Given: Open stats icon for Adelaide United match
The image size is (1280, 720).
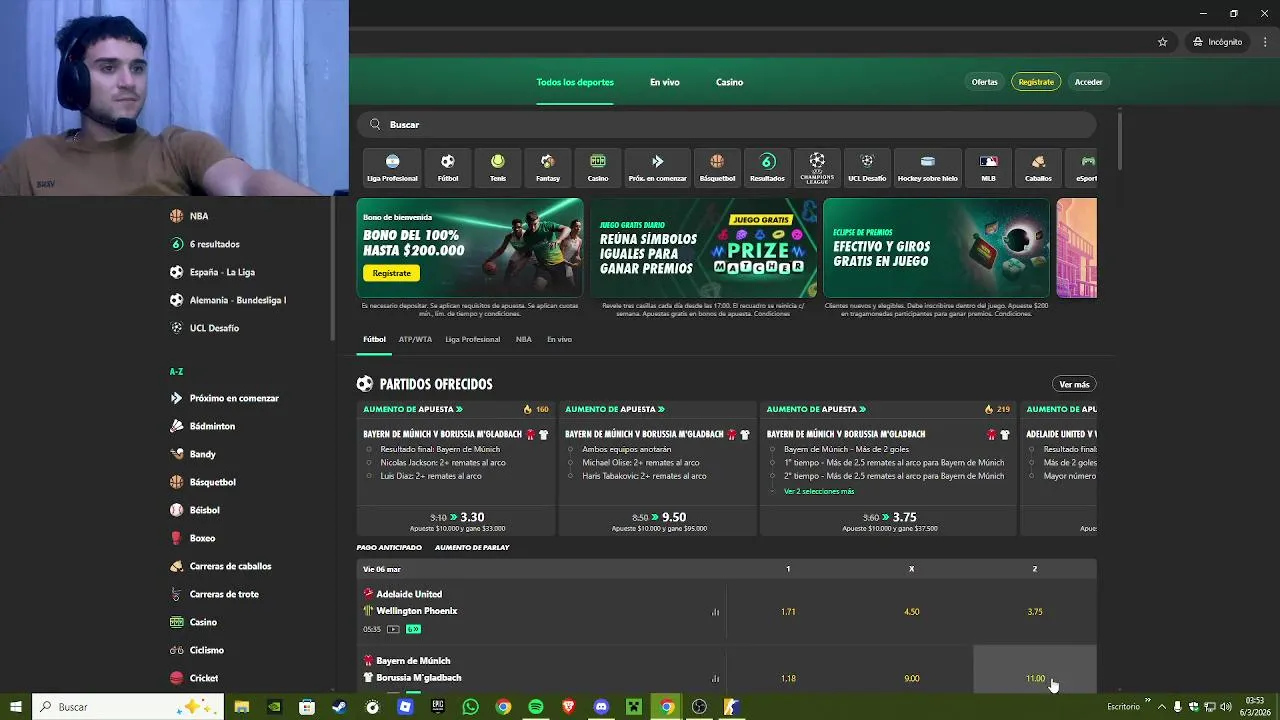Looking at the screenshot, I should click(x=715, y=612).
